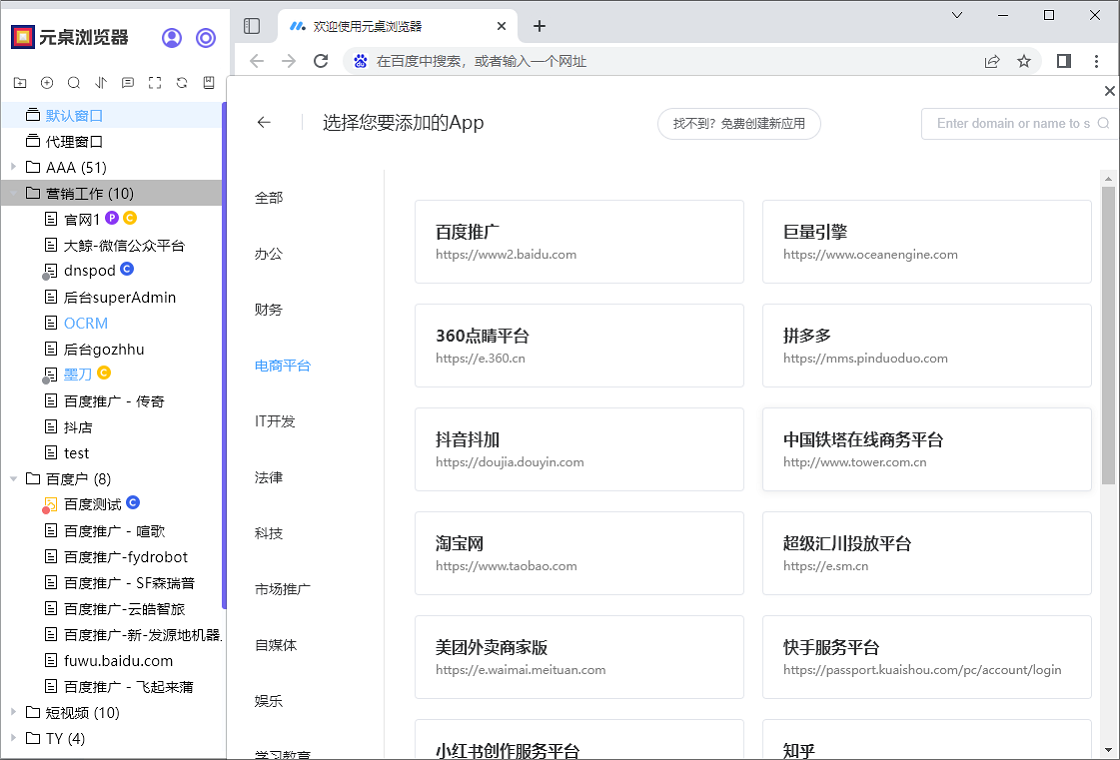
Task: Click the app list vertical scrollbar thumb
Action: click(x=1109, y=336)
